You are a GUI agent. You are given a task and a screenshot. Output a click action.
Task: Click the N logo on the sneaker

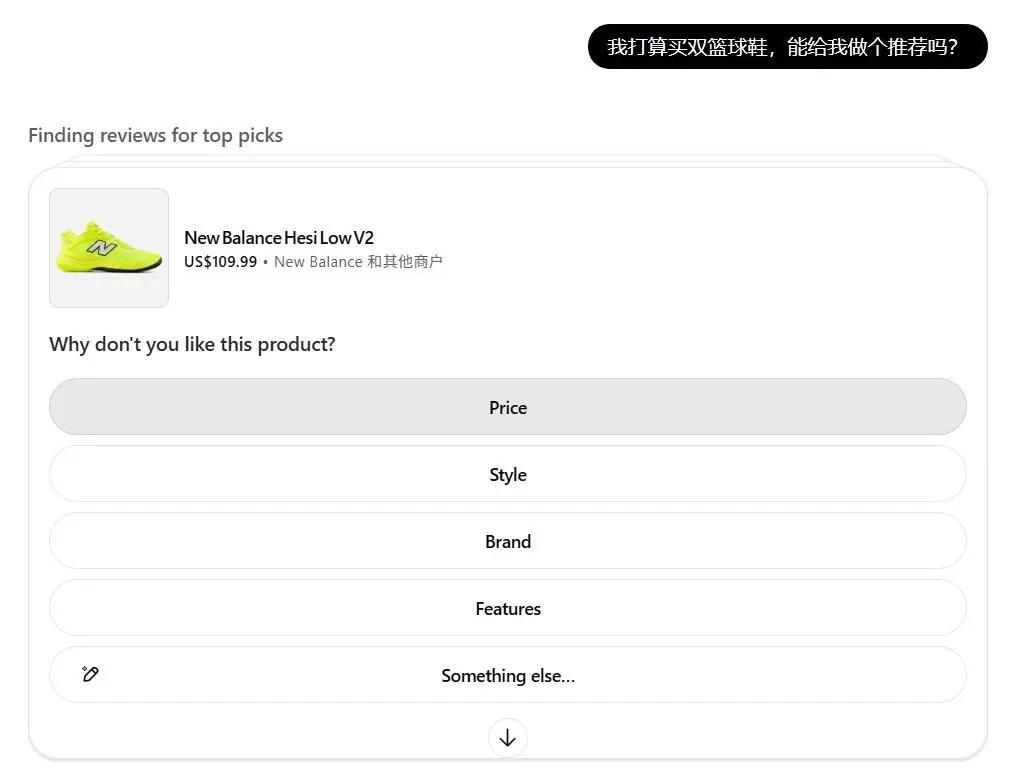[101, 246]
